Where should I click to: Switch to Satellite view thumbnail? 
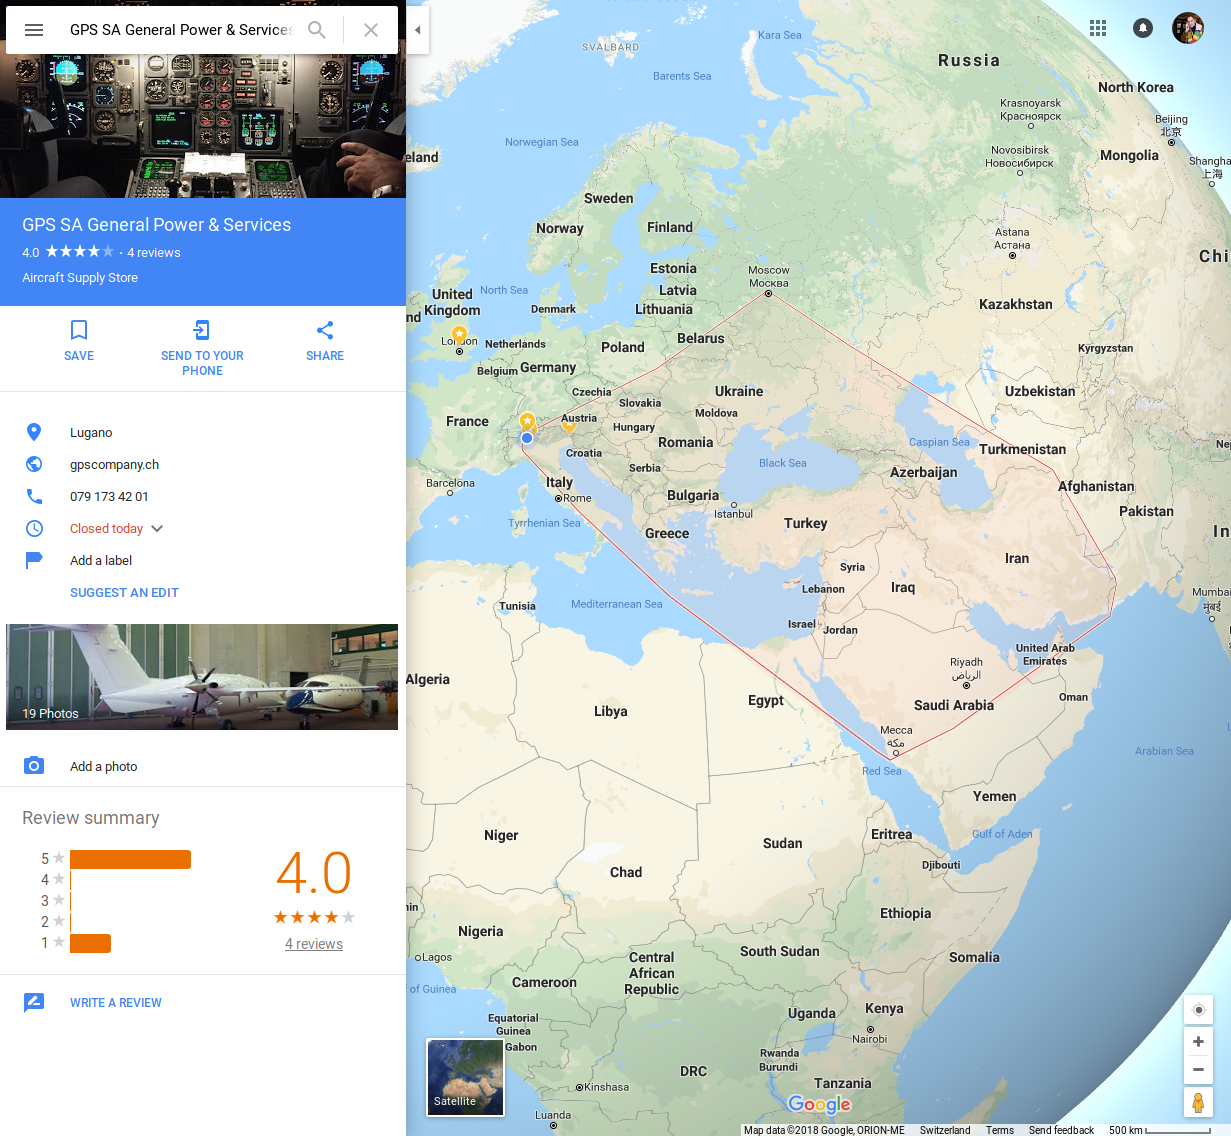[466, 1077]
